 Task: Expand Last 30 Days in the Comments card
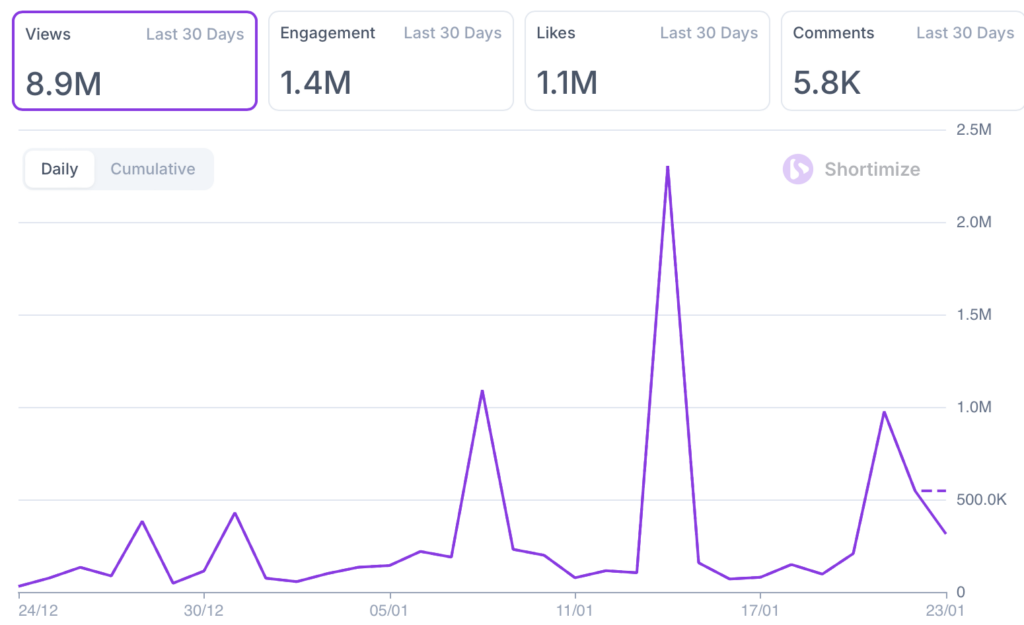pyautogui.click(x=965, y=33)
